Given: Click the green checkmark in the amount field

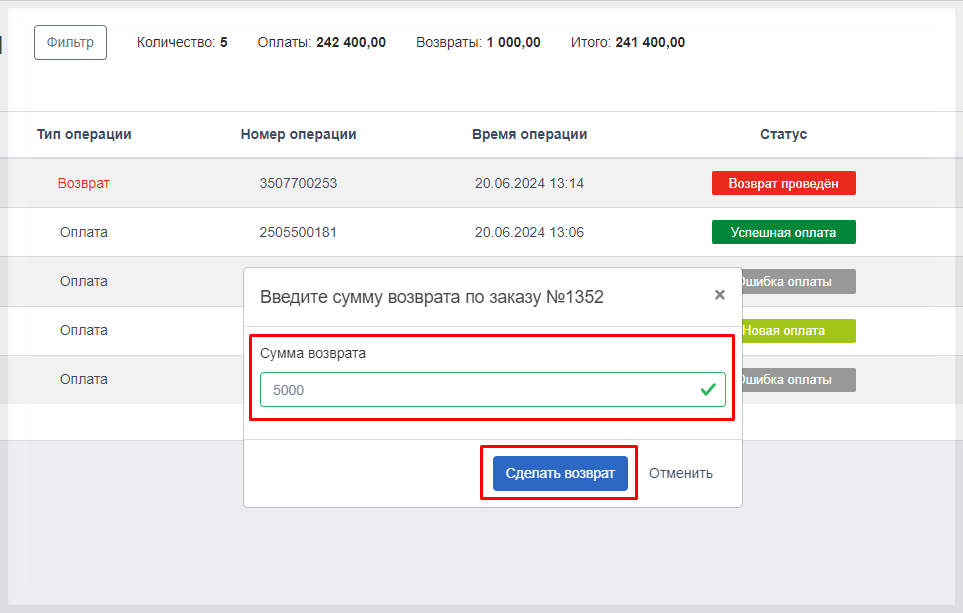Looking at the screenshot, I should 709,390.
